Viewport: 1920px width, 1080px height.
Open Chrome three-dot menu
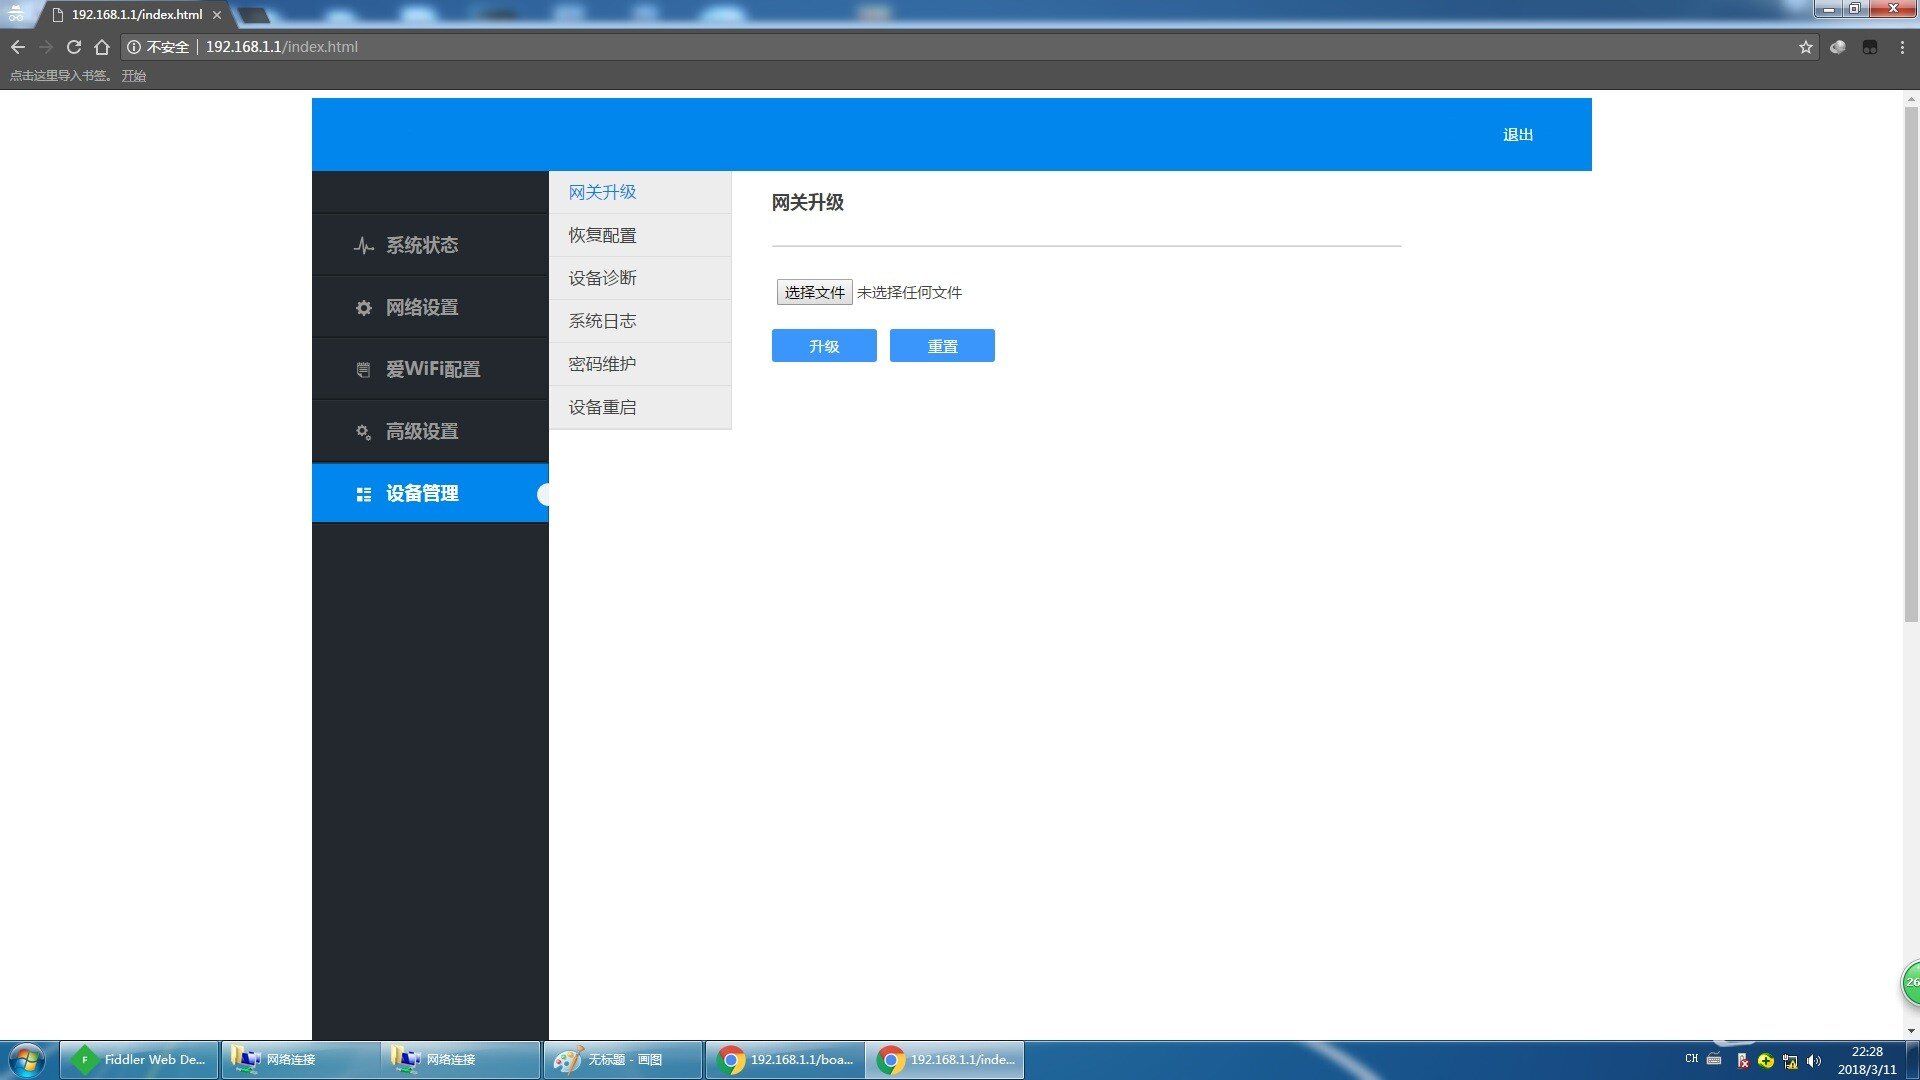click(1902, 47)
